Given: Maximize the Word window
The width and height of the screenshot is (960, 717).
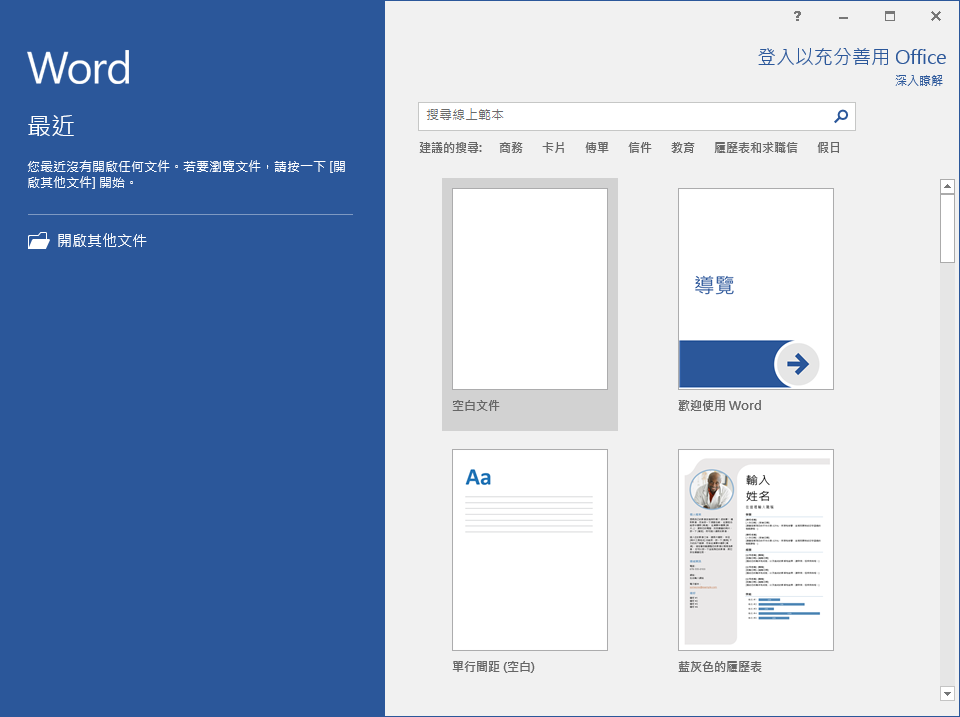Looking at the screenshot, I should (890, 17).
